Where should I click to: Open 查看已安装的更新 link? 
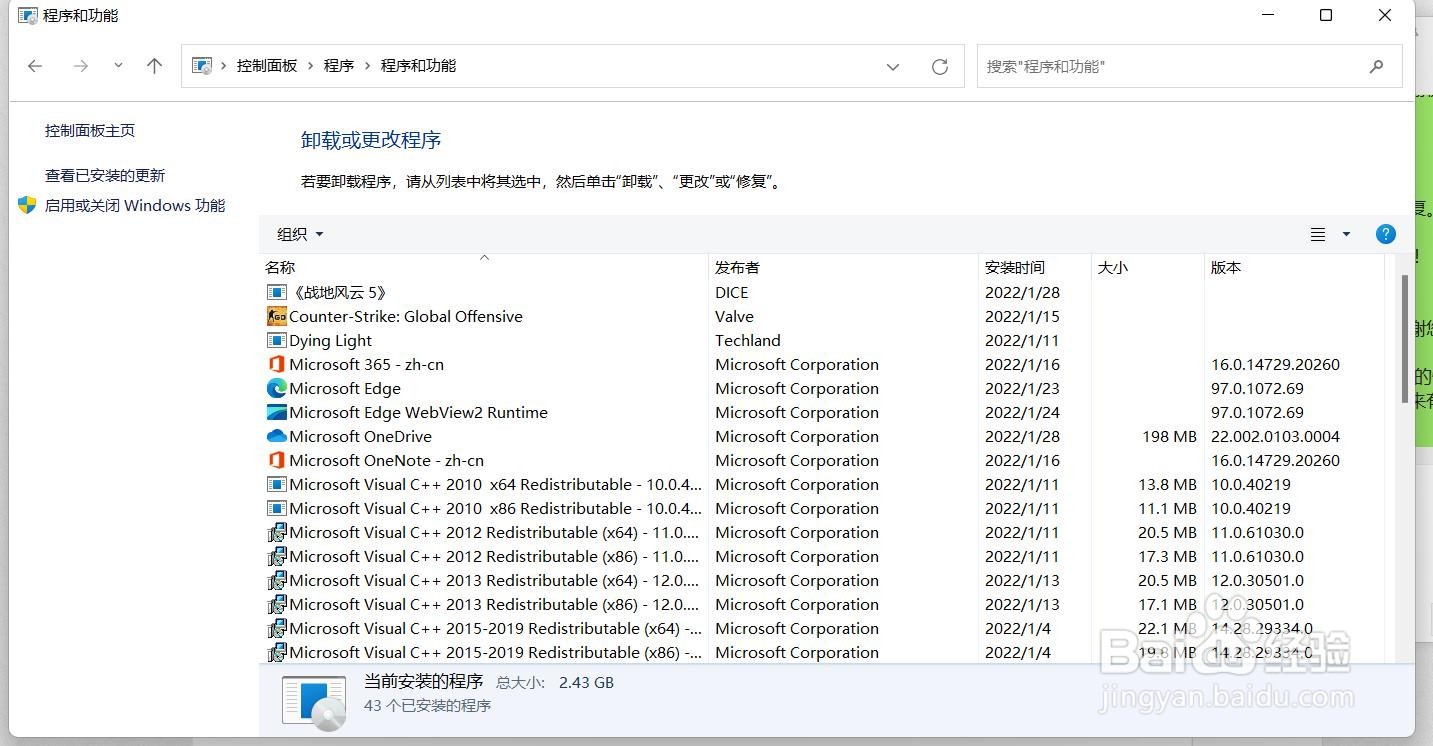click(x=105, y=176)
